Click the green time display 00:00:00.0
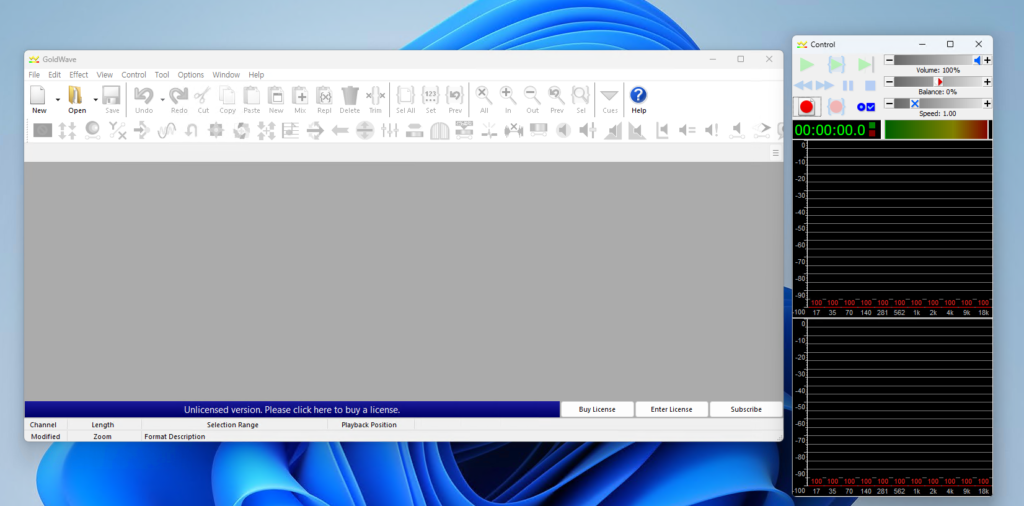Image resolution: width=1024 pixels, height=506 pixels. coord(830,130)
